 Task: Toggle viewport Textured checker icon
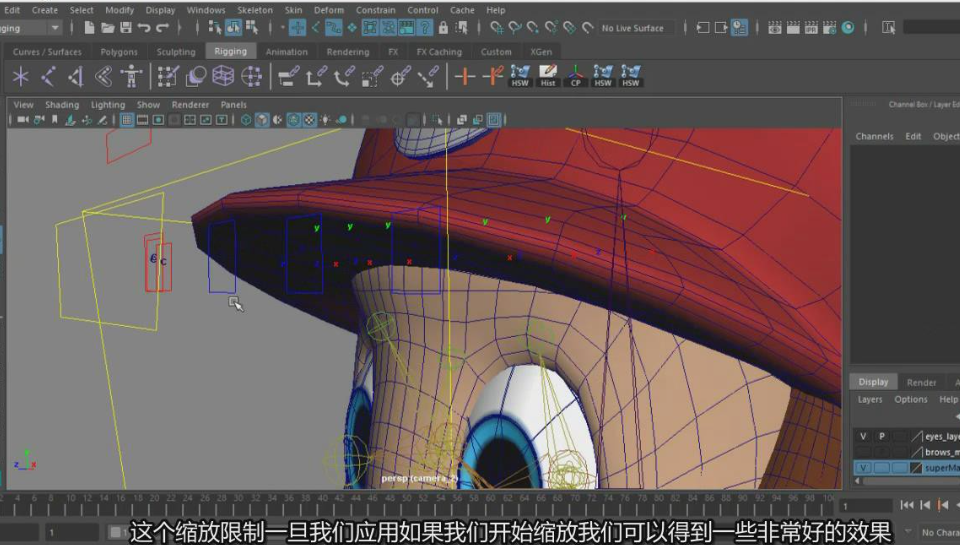(x=310, y=120)
